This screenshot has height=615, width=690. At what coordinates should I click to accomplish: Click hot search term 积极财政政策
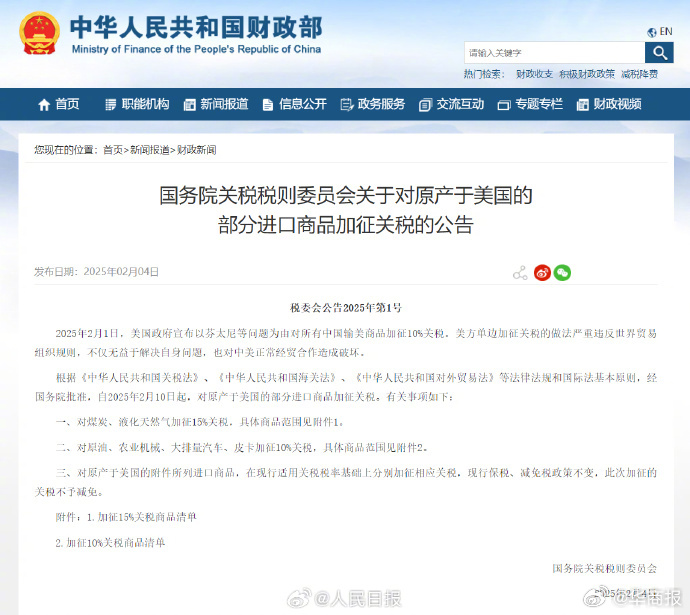tap(587, 74)
